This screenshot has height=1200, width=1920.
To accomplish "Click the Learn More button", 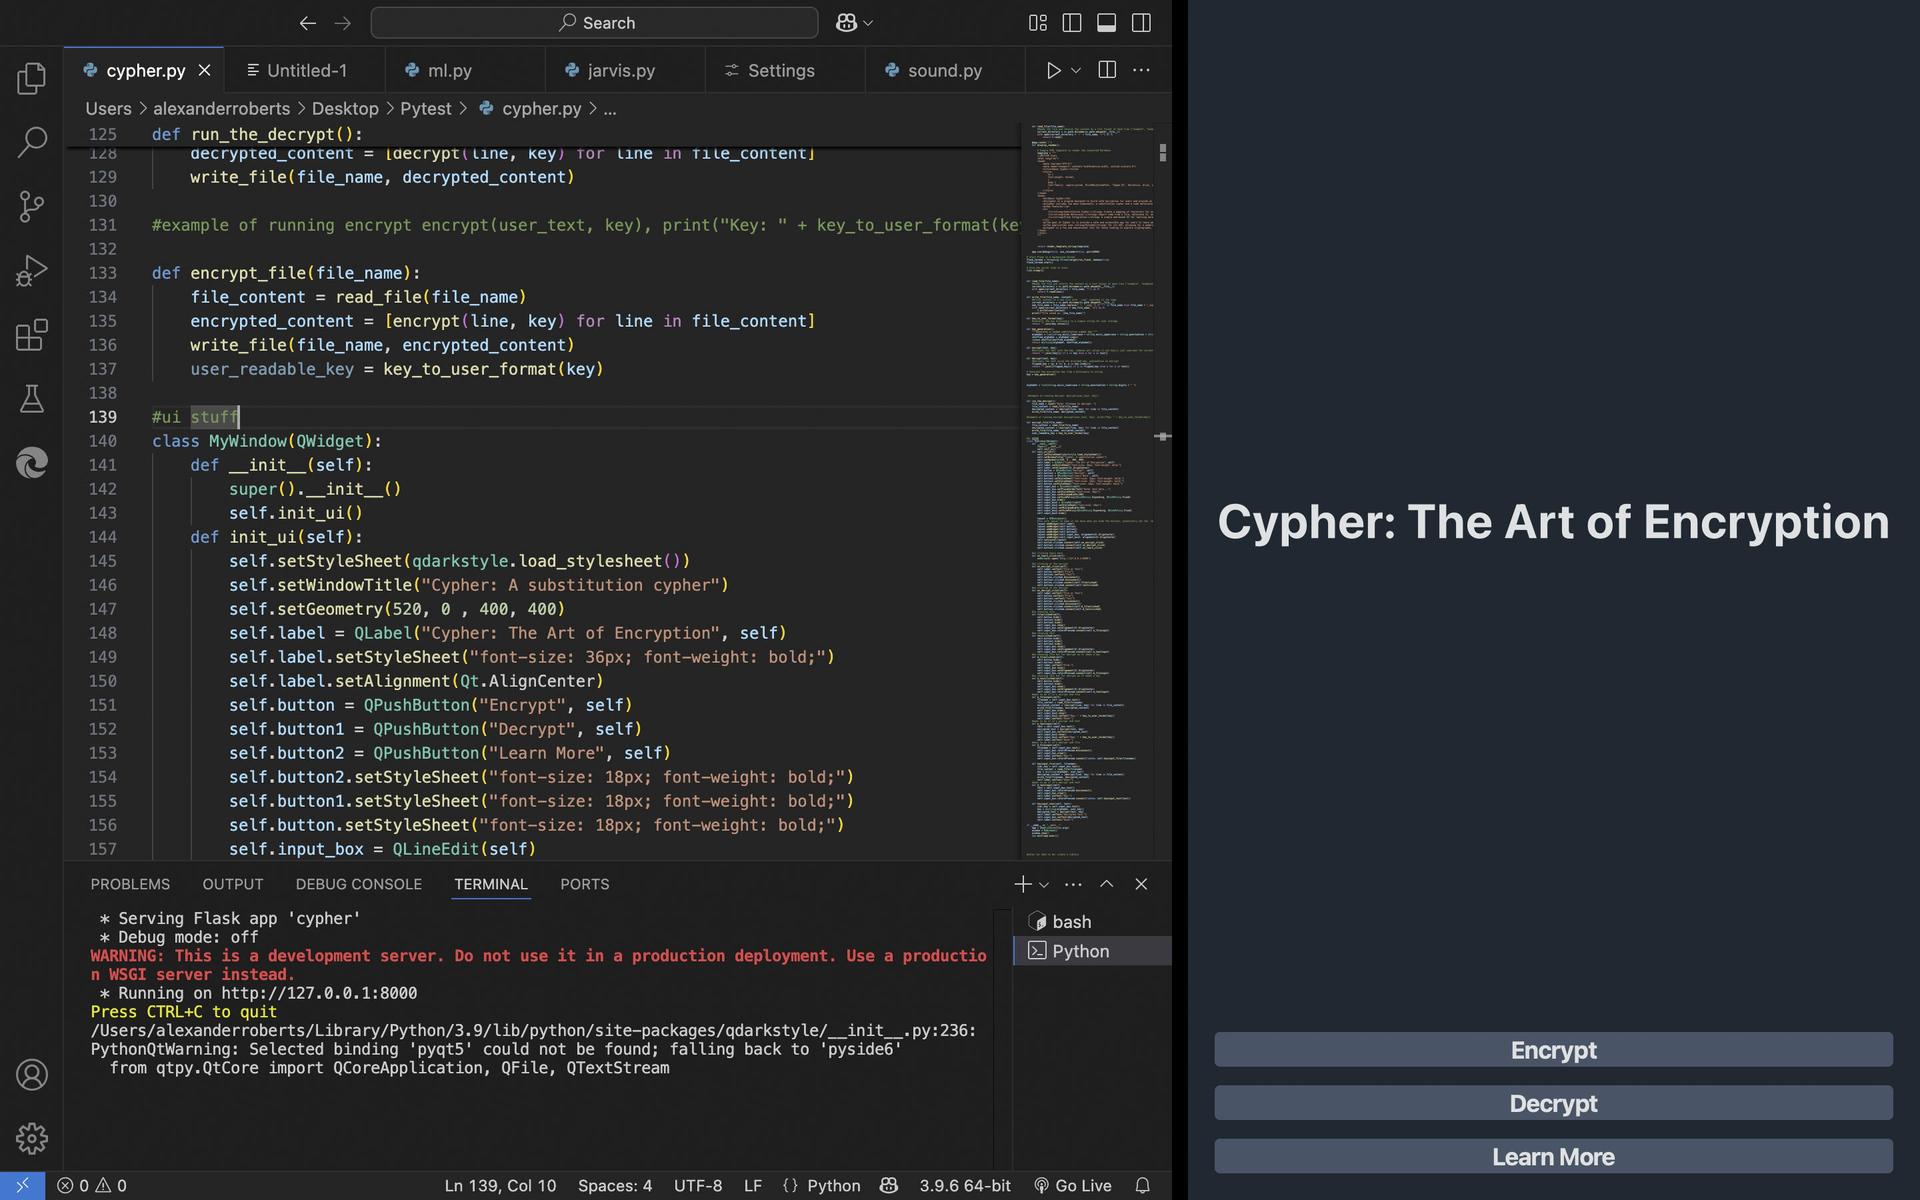I will 1553,1157.
